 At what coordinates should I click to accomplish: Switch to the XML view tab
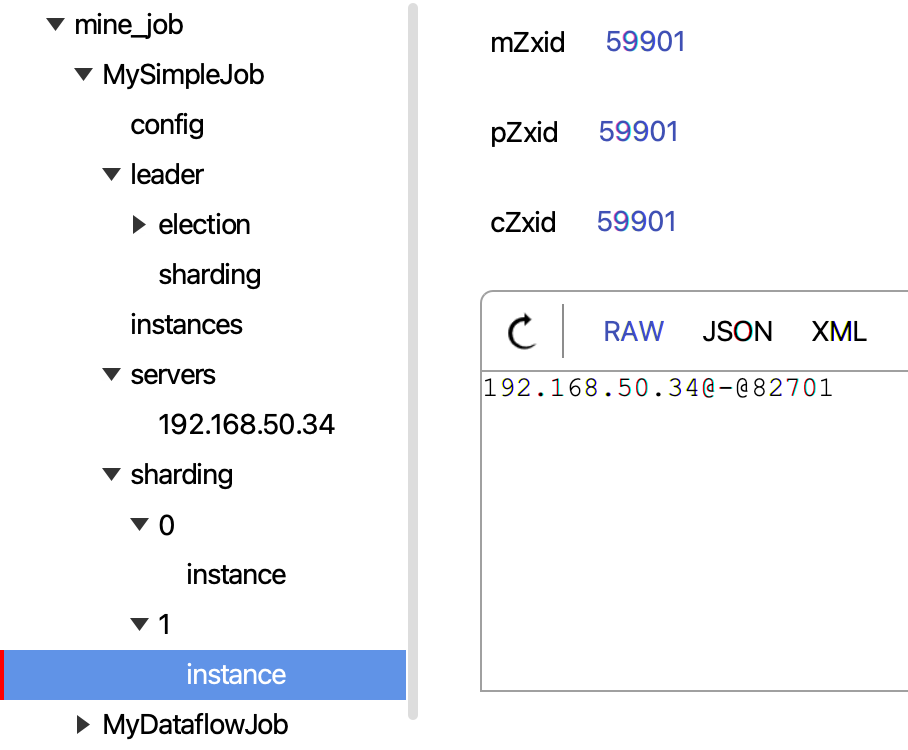click(x=838, y=331)
